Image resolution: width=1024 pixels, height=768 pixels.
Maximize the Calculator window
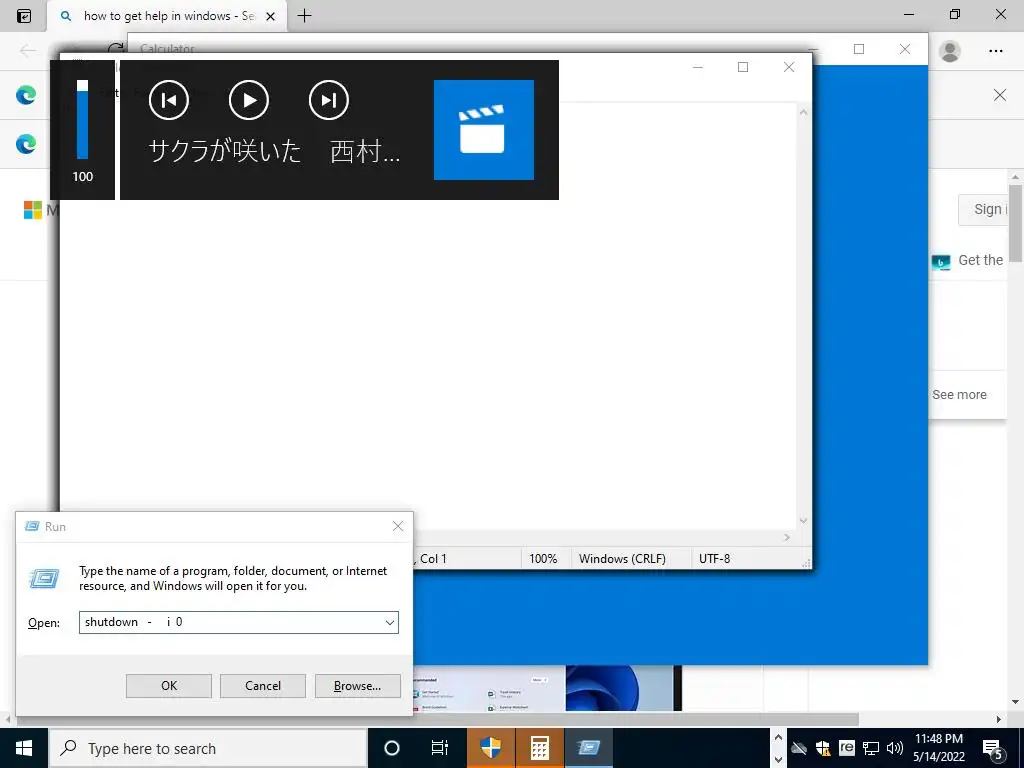coord(859,49)
